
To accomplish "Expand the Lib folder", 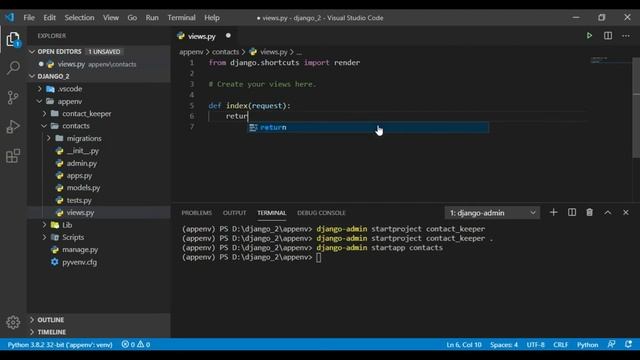I will [x=99, y=225].
